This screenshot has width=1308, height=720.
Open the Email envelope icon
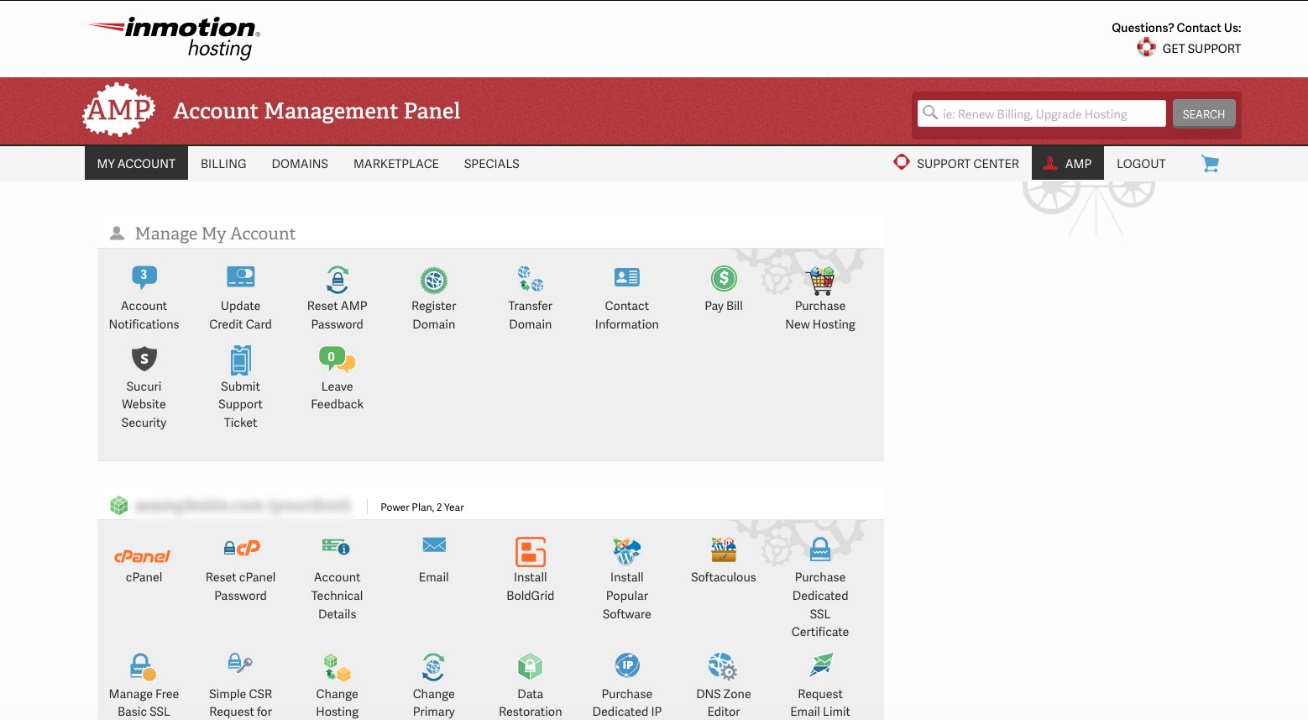[434, 545]
